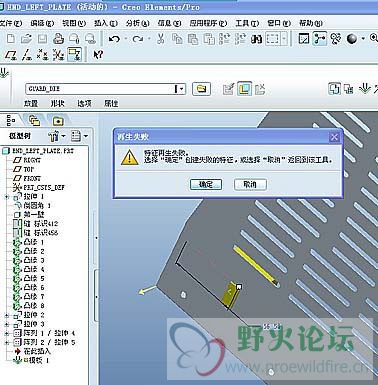Switch to the 形状 dashboard tab
378x385 pixels.
click(57, 103)
